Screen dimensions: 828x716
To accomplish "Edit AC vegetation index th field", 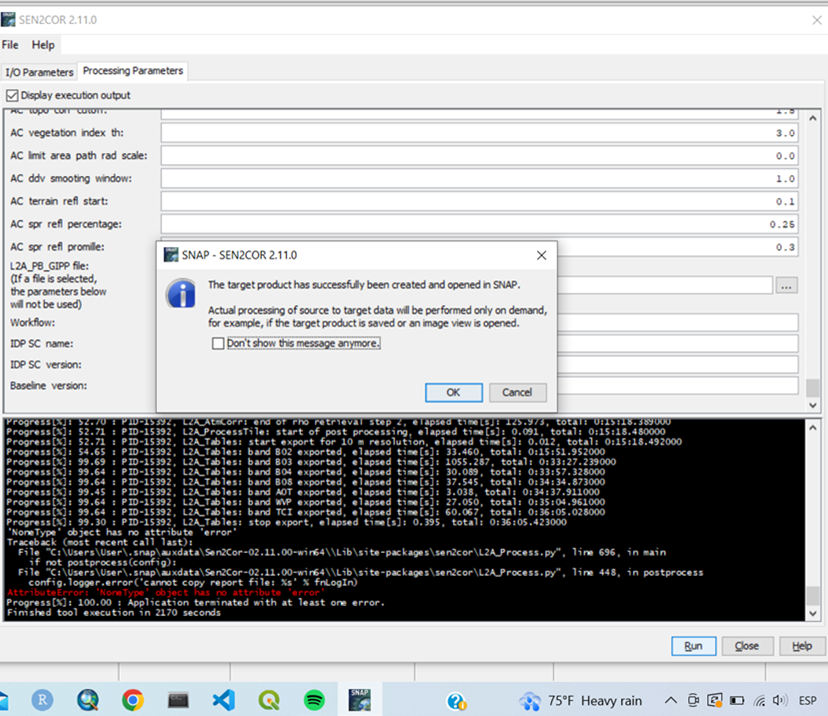I will [x=479, y=133].
